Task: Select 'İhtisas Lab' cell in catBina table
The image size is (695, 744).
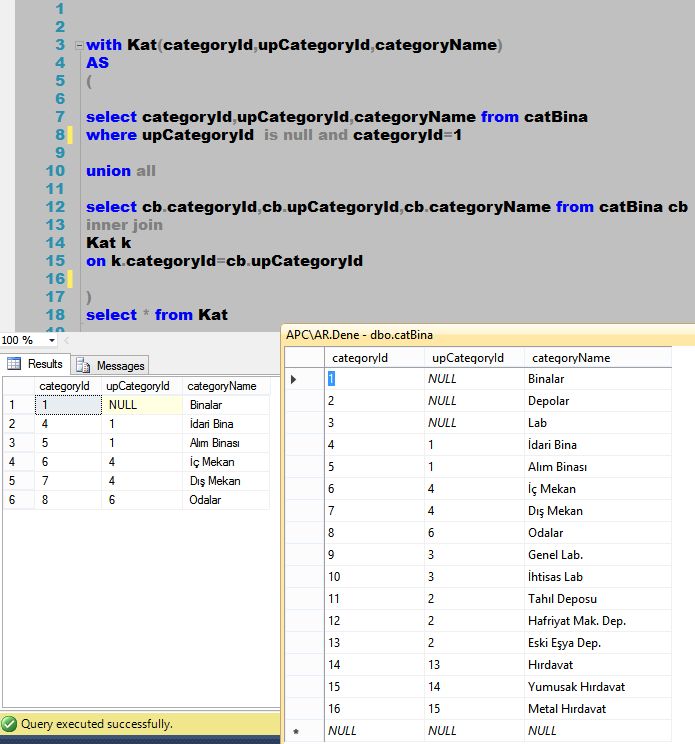Action: [x=598, y=577]
